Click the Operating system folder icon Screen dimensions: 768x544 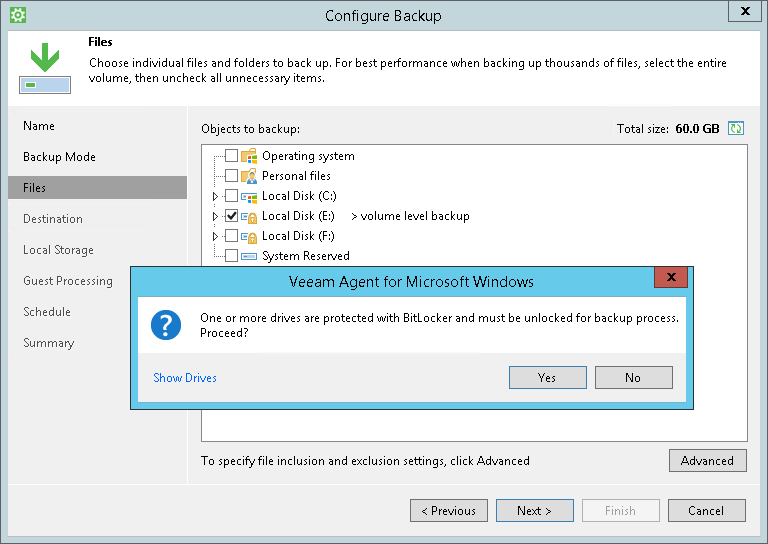249,156
